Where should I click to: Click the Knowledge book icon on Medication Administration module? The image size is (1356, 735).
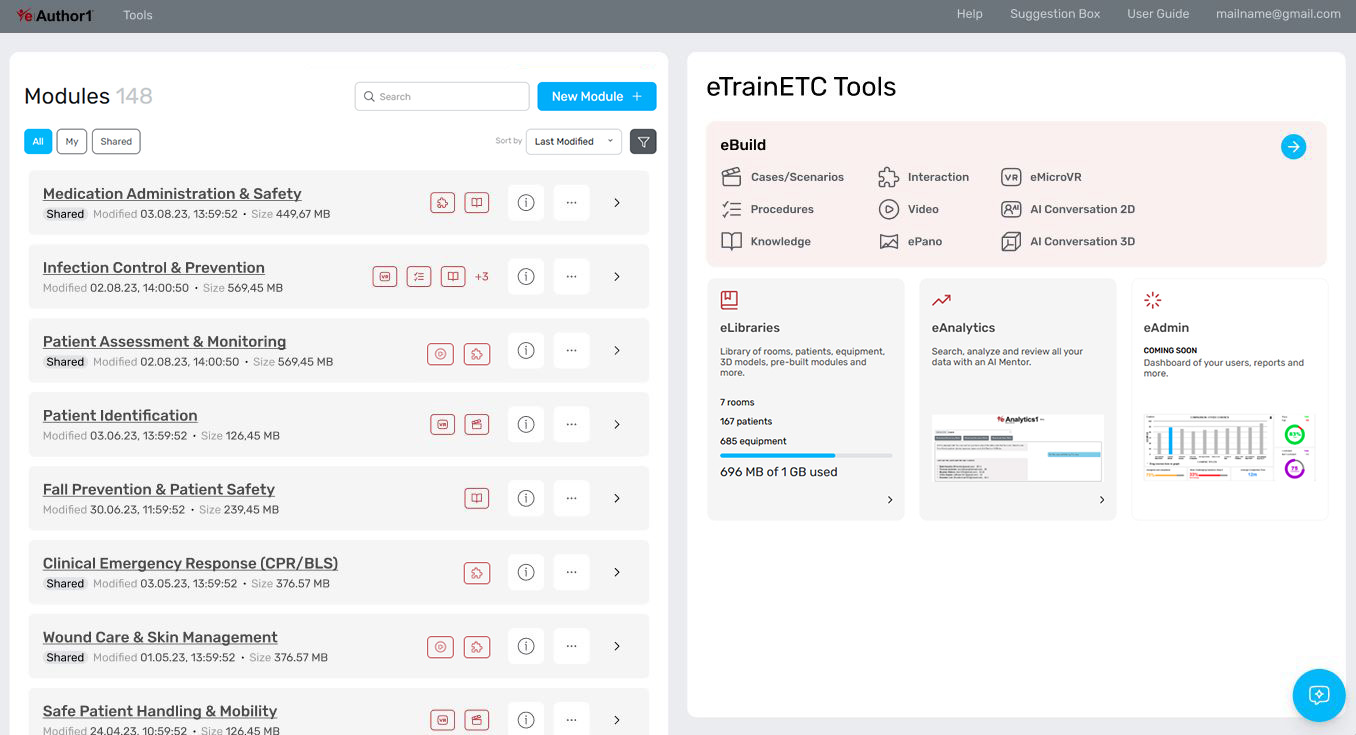pyautogui.click(x=477, y=202)
